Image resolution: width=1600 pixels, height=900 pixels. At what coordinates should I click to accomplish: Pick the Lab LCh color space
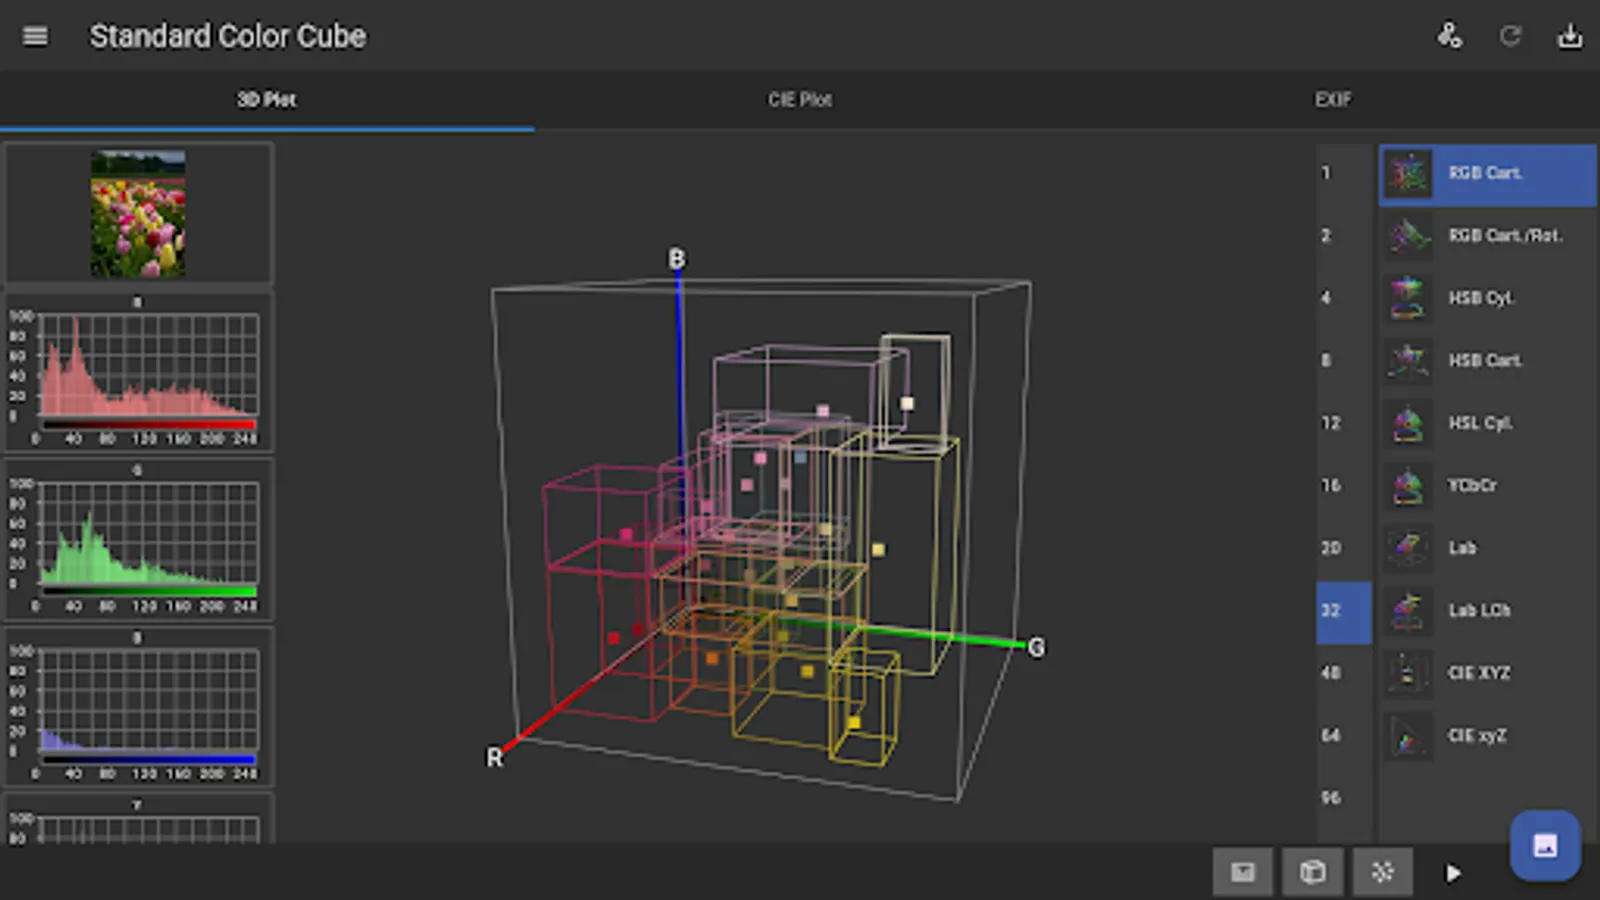tap(1487, 611)
